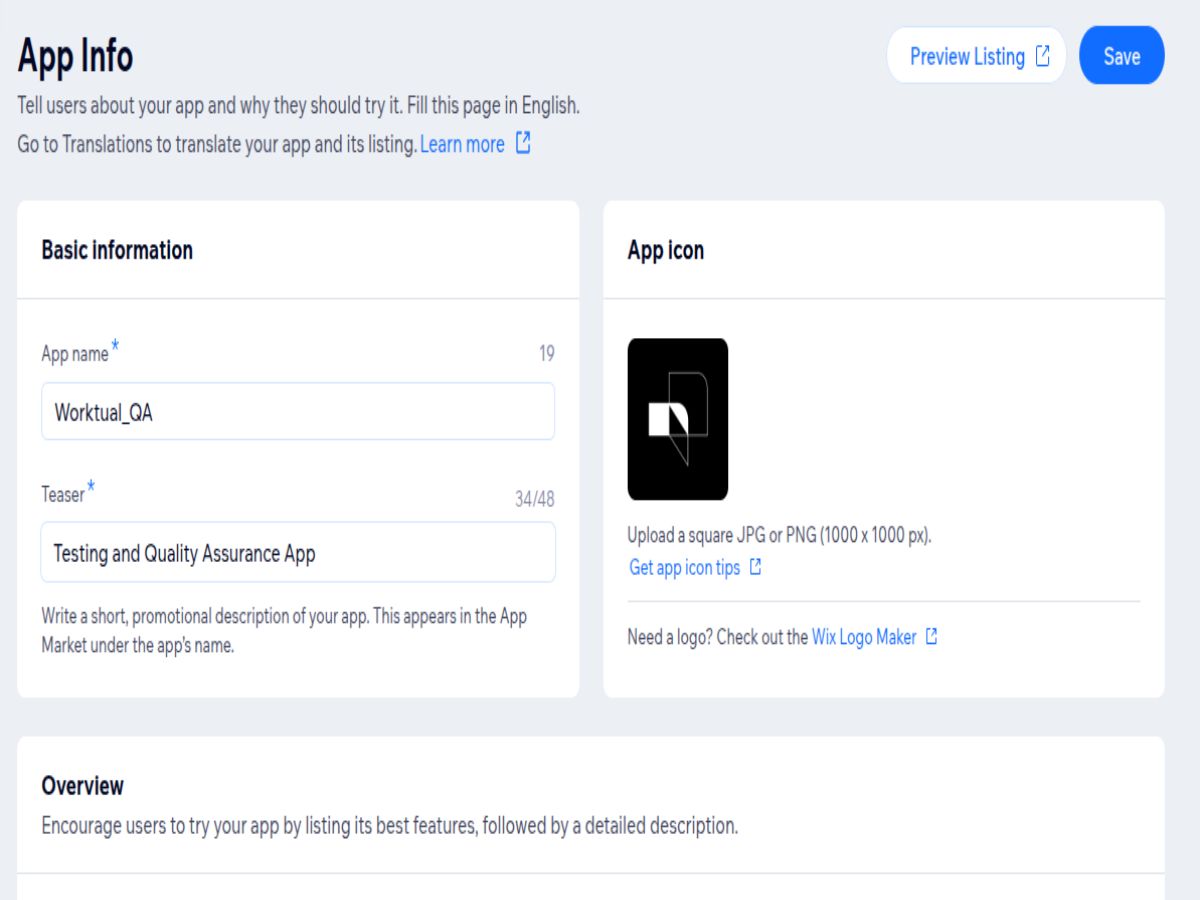Click the 34/48 teaser character counter
Image resolution: width=1200 pixels, height=900 pixels.
point(535,499)
